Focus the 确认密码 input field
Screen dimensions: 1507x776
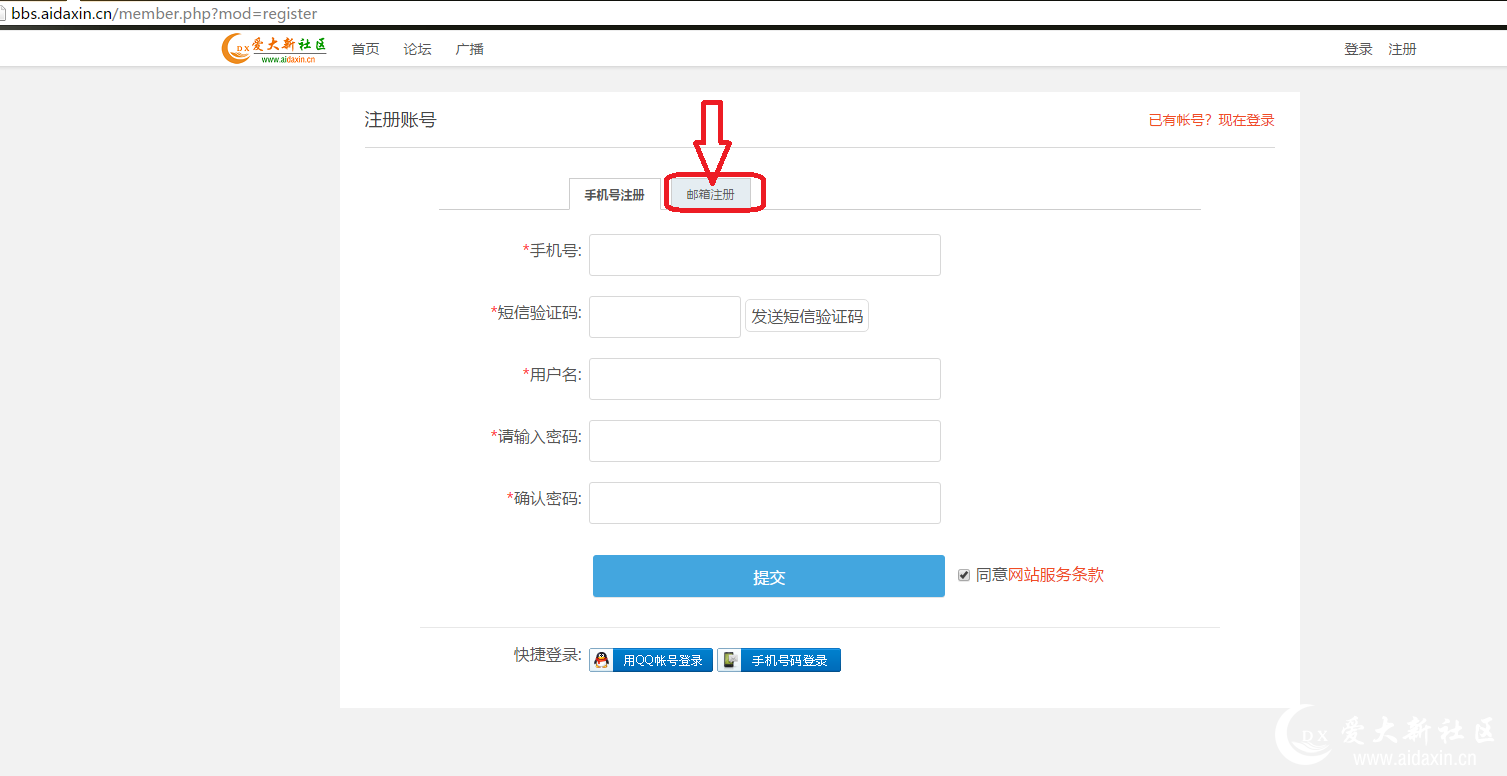[x=764, y=503]
